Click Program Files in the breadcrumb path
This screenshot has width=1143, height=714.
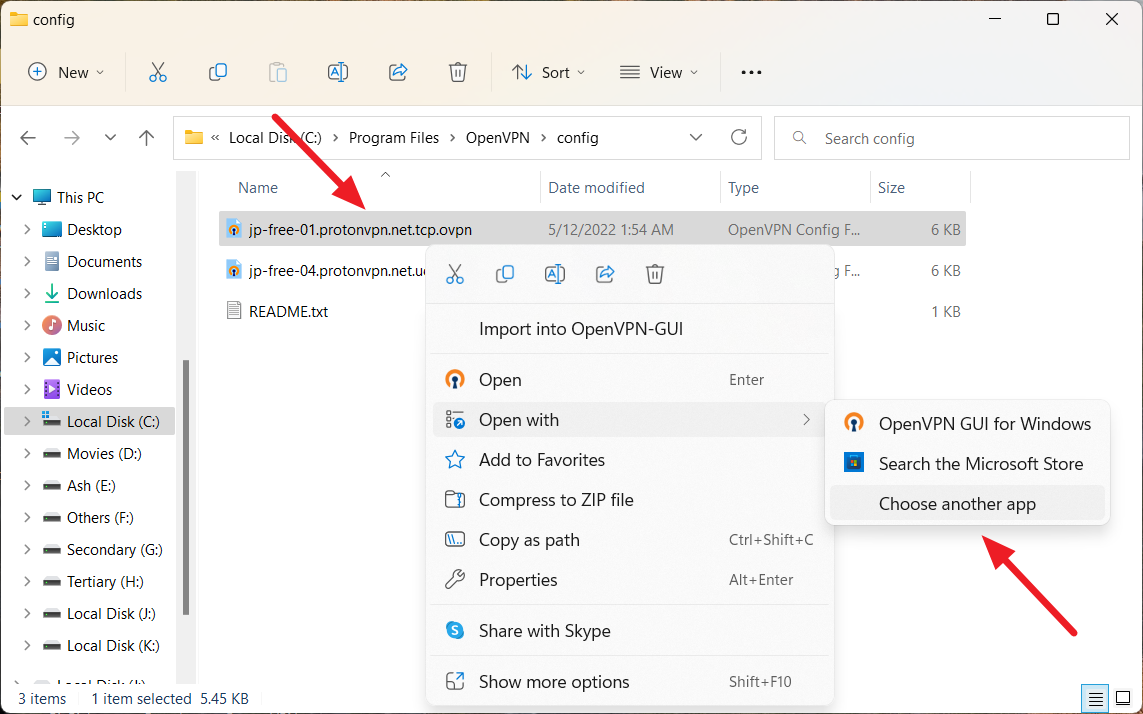[394, 138]
